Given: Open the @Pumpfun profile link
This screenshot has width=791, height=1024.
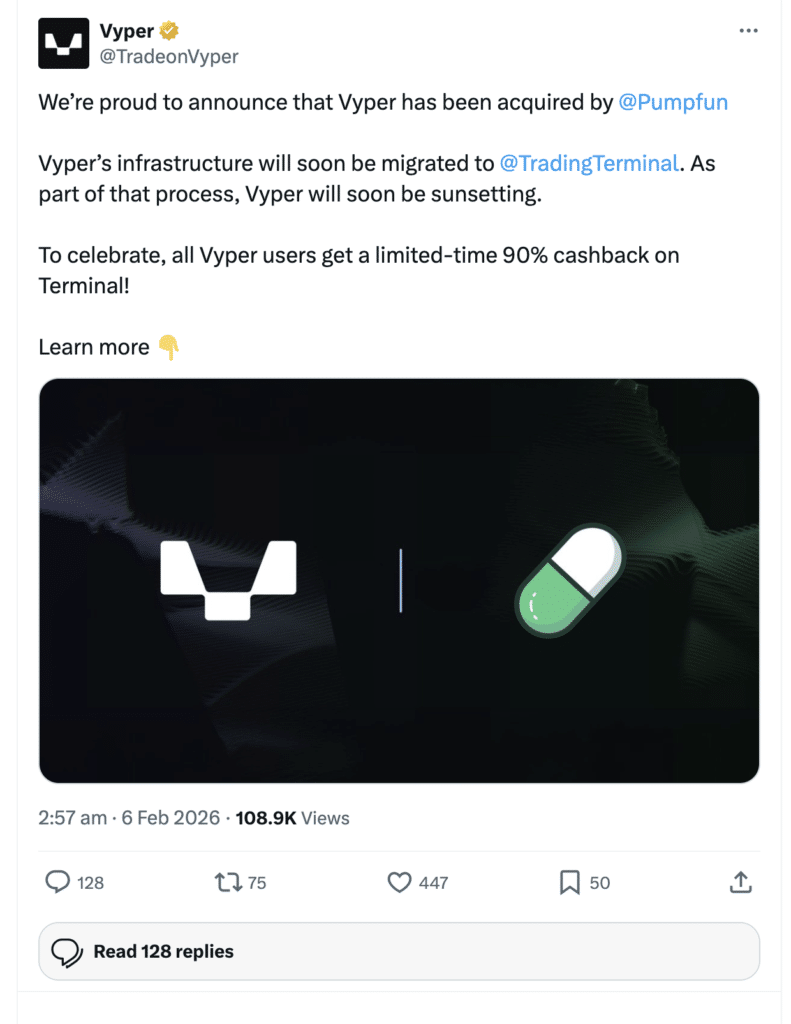Looking at the screenshot, I should (674, 102).
